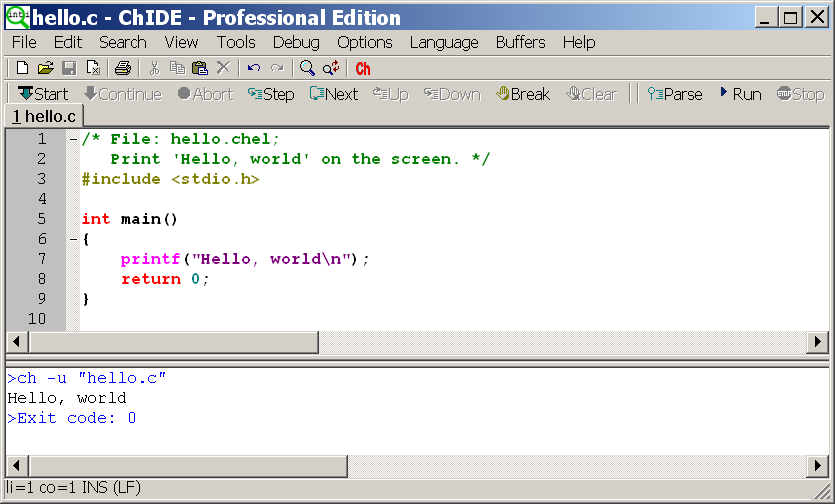
Task: Open the Options menu
Action: [x=365, y=42]
